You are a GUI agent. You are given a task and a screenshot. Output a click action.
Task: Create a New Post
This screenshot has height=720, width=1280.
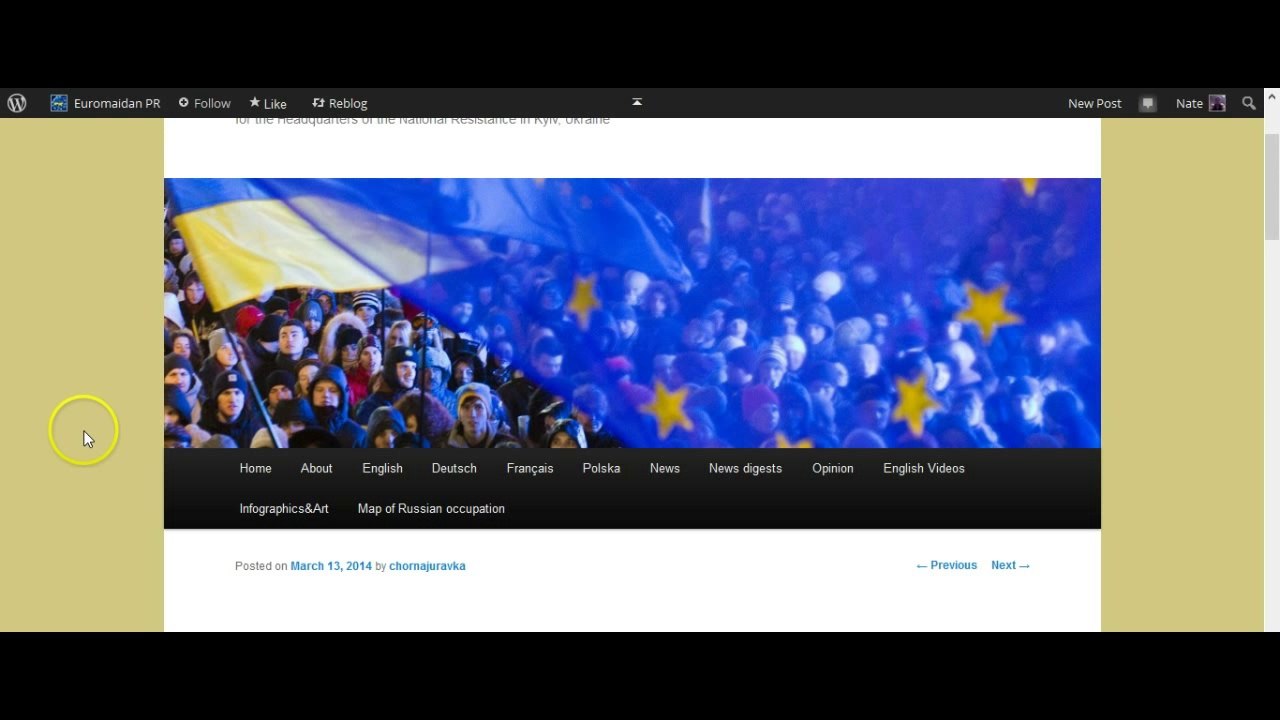click(x=1094, y=103)
